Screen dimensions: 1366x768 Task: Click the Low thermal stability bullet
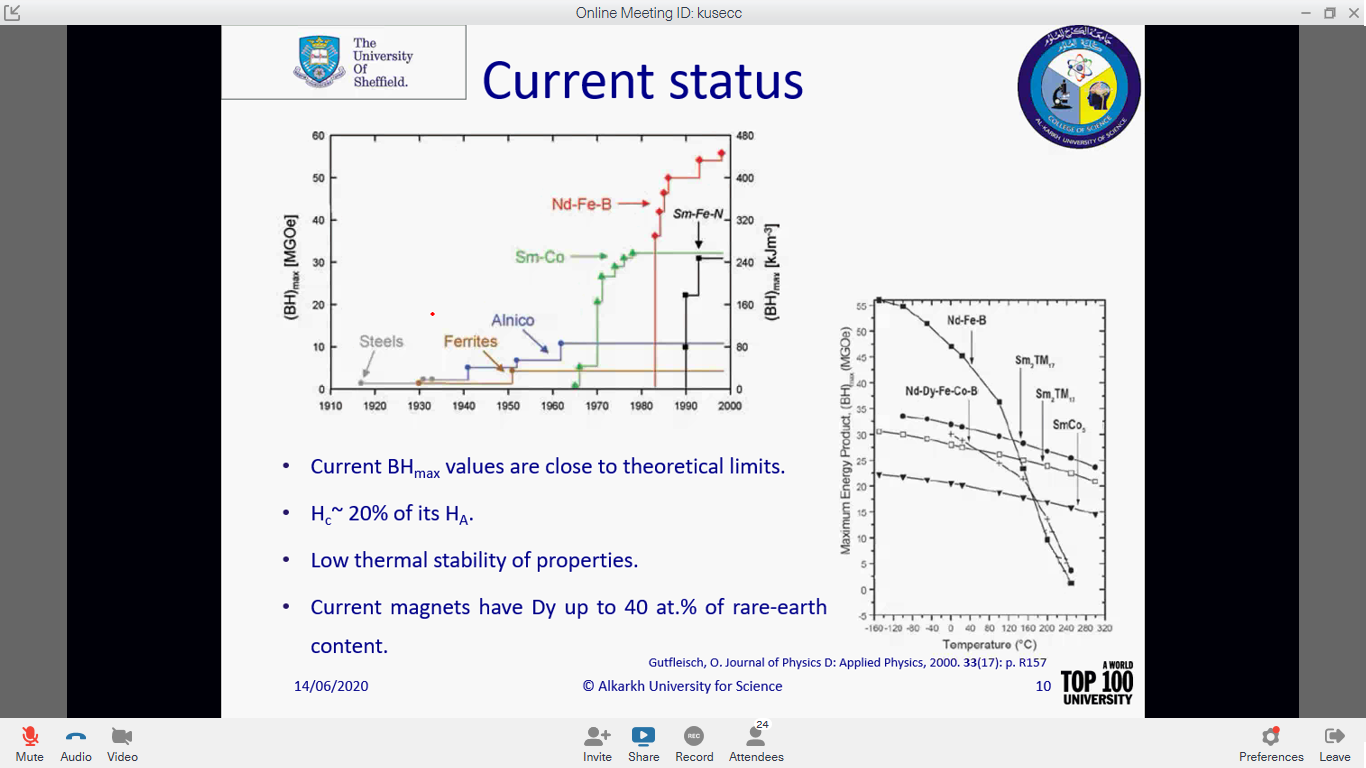pyautogui.click(x=474, y=560)
